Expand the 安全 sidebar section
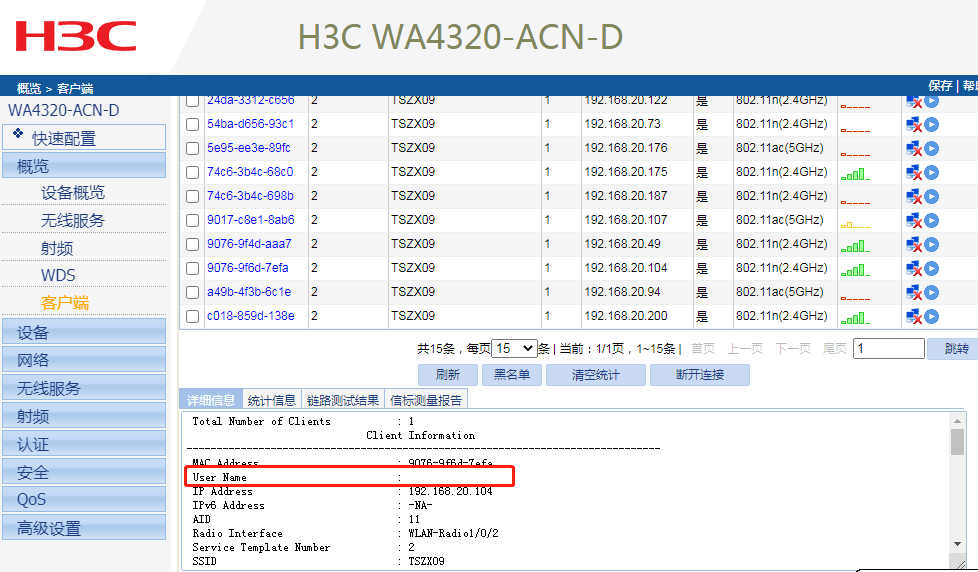The image size is (978, 572). click(84, 472)
